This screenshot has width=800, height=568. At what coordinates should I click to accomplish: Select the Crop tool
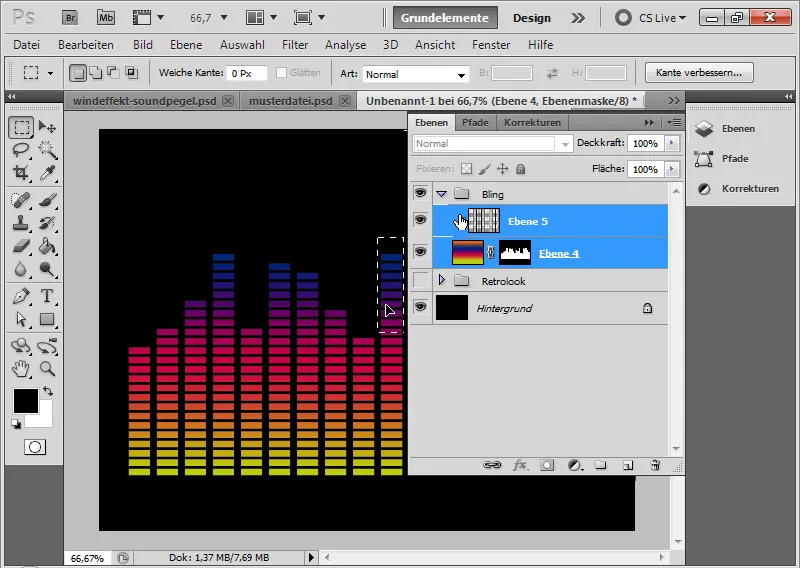click(x=21, y=173)
